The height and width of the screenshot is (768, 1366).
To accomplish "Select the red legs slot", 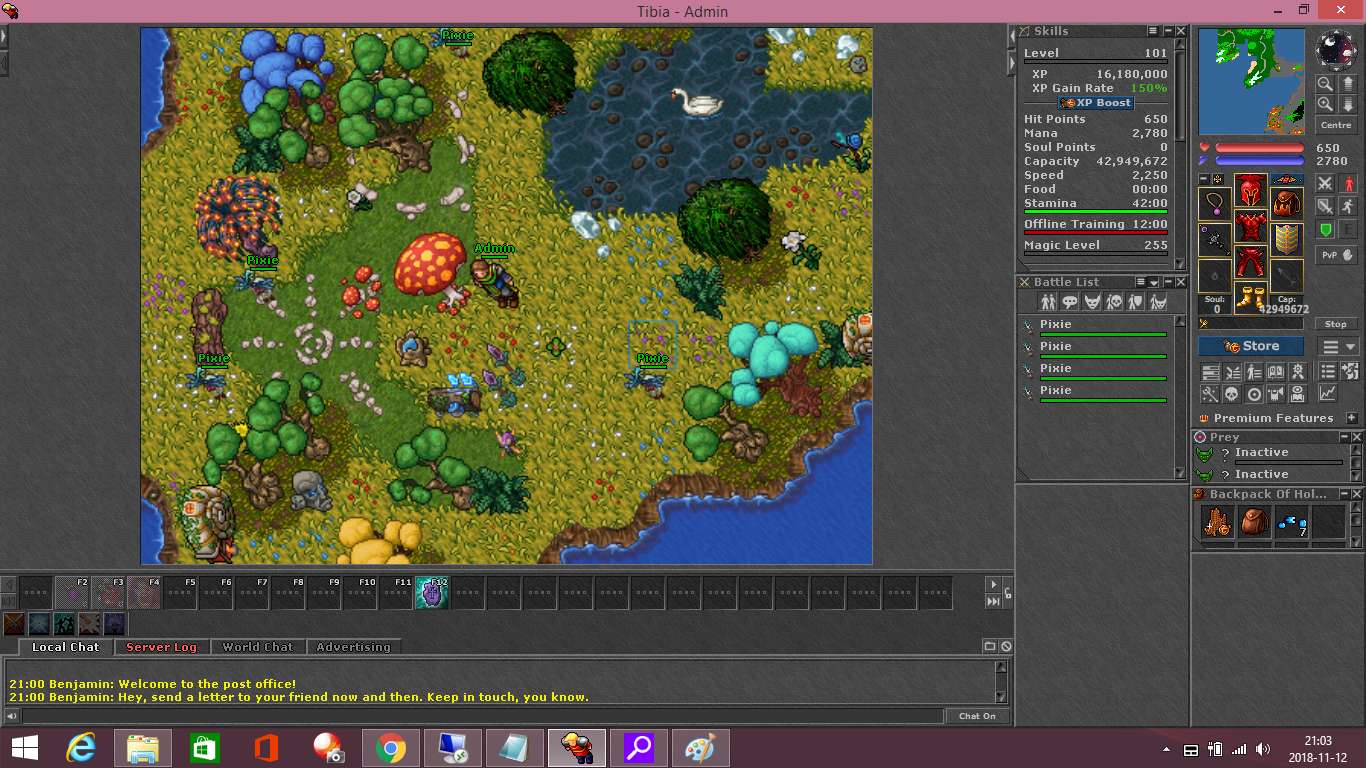I will click(x=1251, y=261).
